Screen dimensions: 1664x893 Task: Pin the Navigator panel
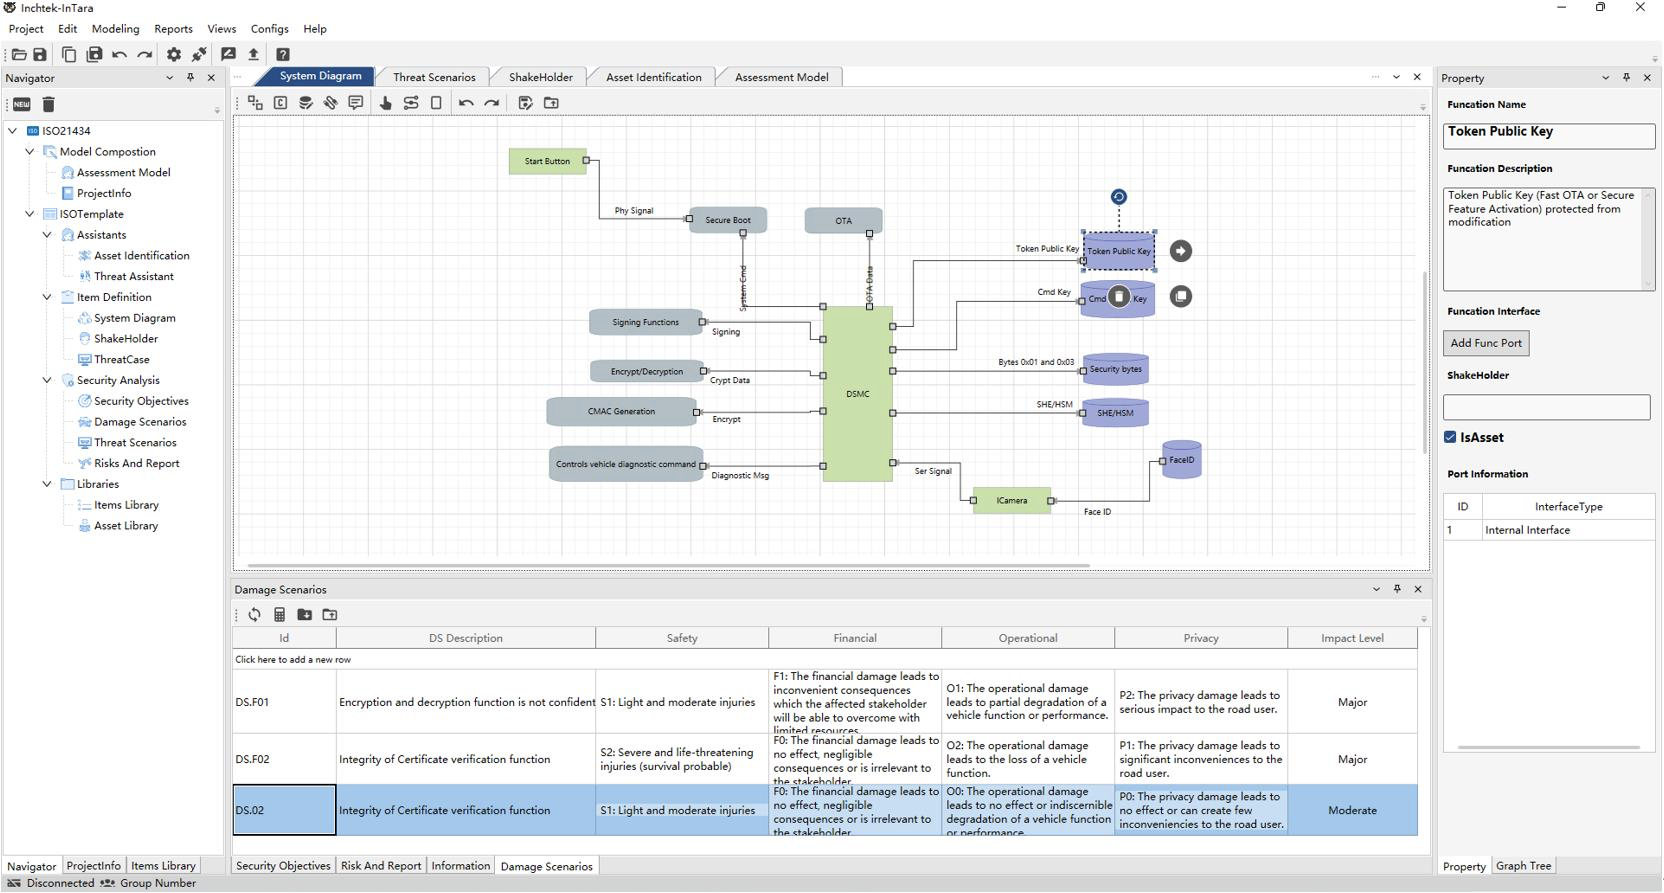(190, 77)
